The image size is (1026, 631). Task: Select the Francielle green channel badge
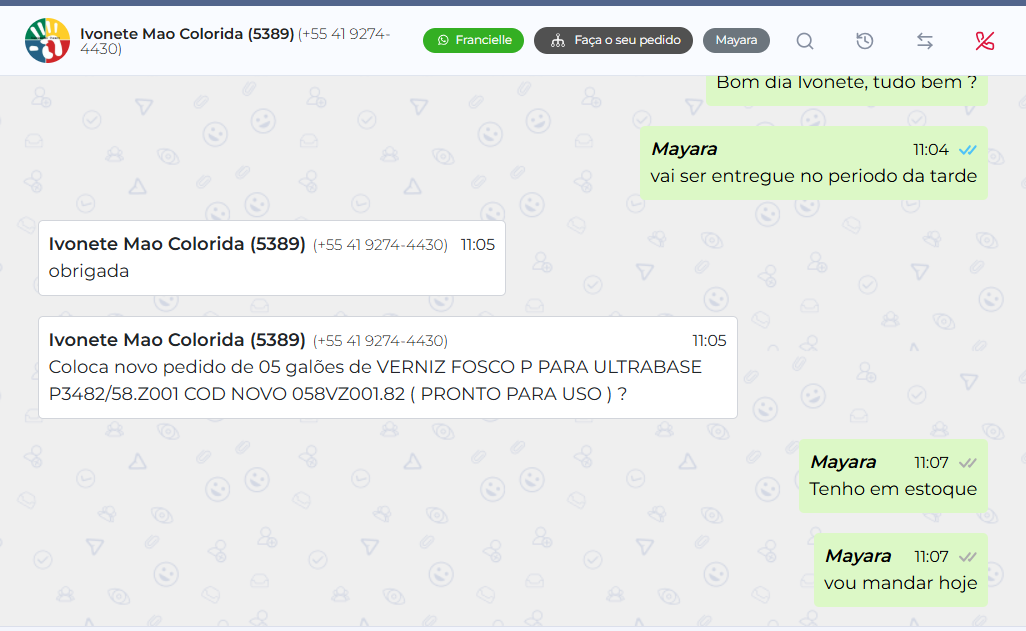pyautogui.click(x=473, y=41)
